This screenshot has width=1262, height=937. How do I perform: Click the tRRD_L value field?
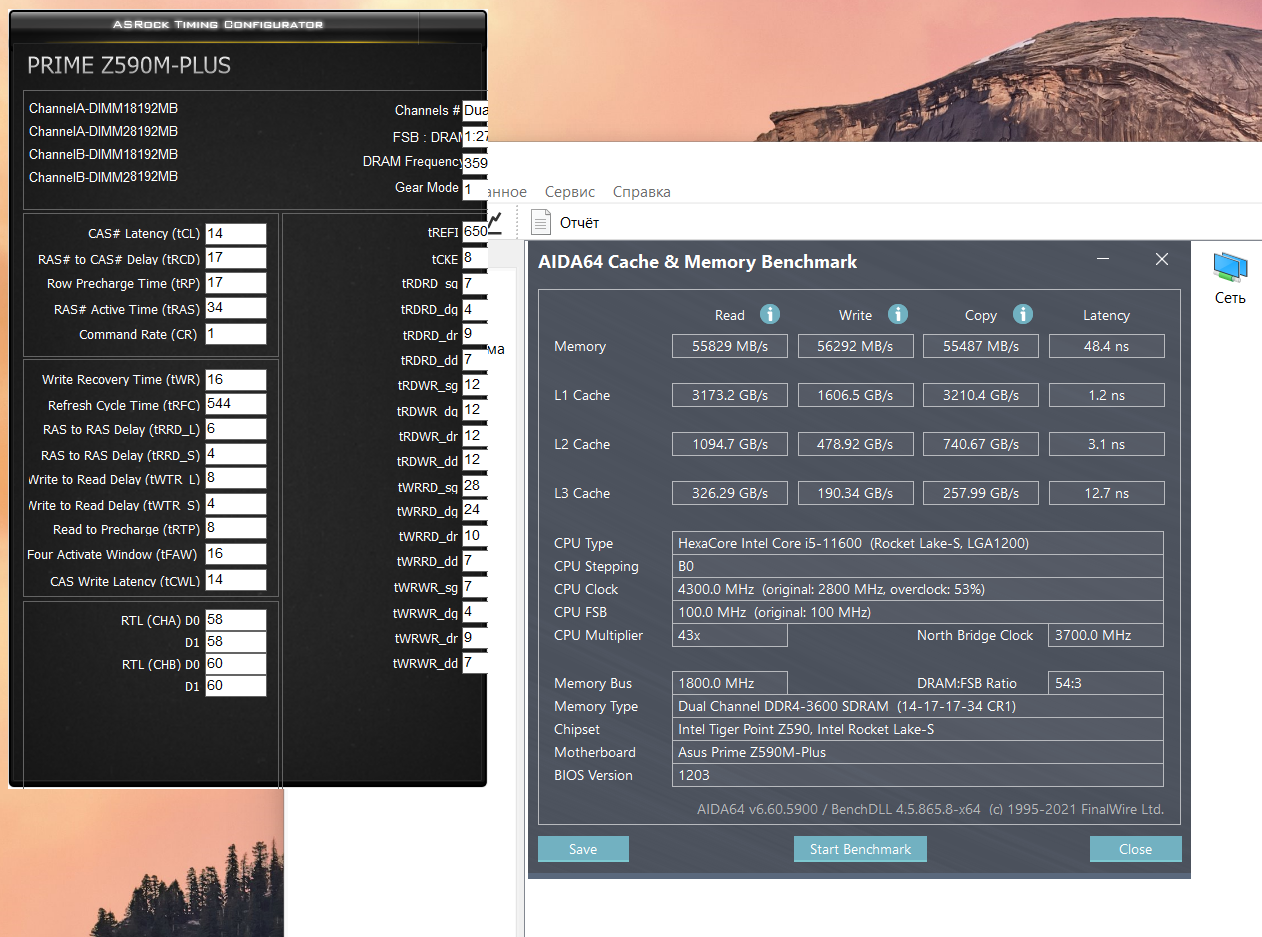236,429
